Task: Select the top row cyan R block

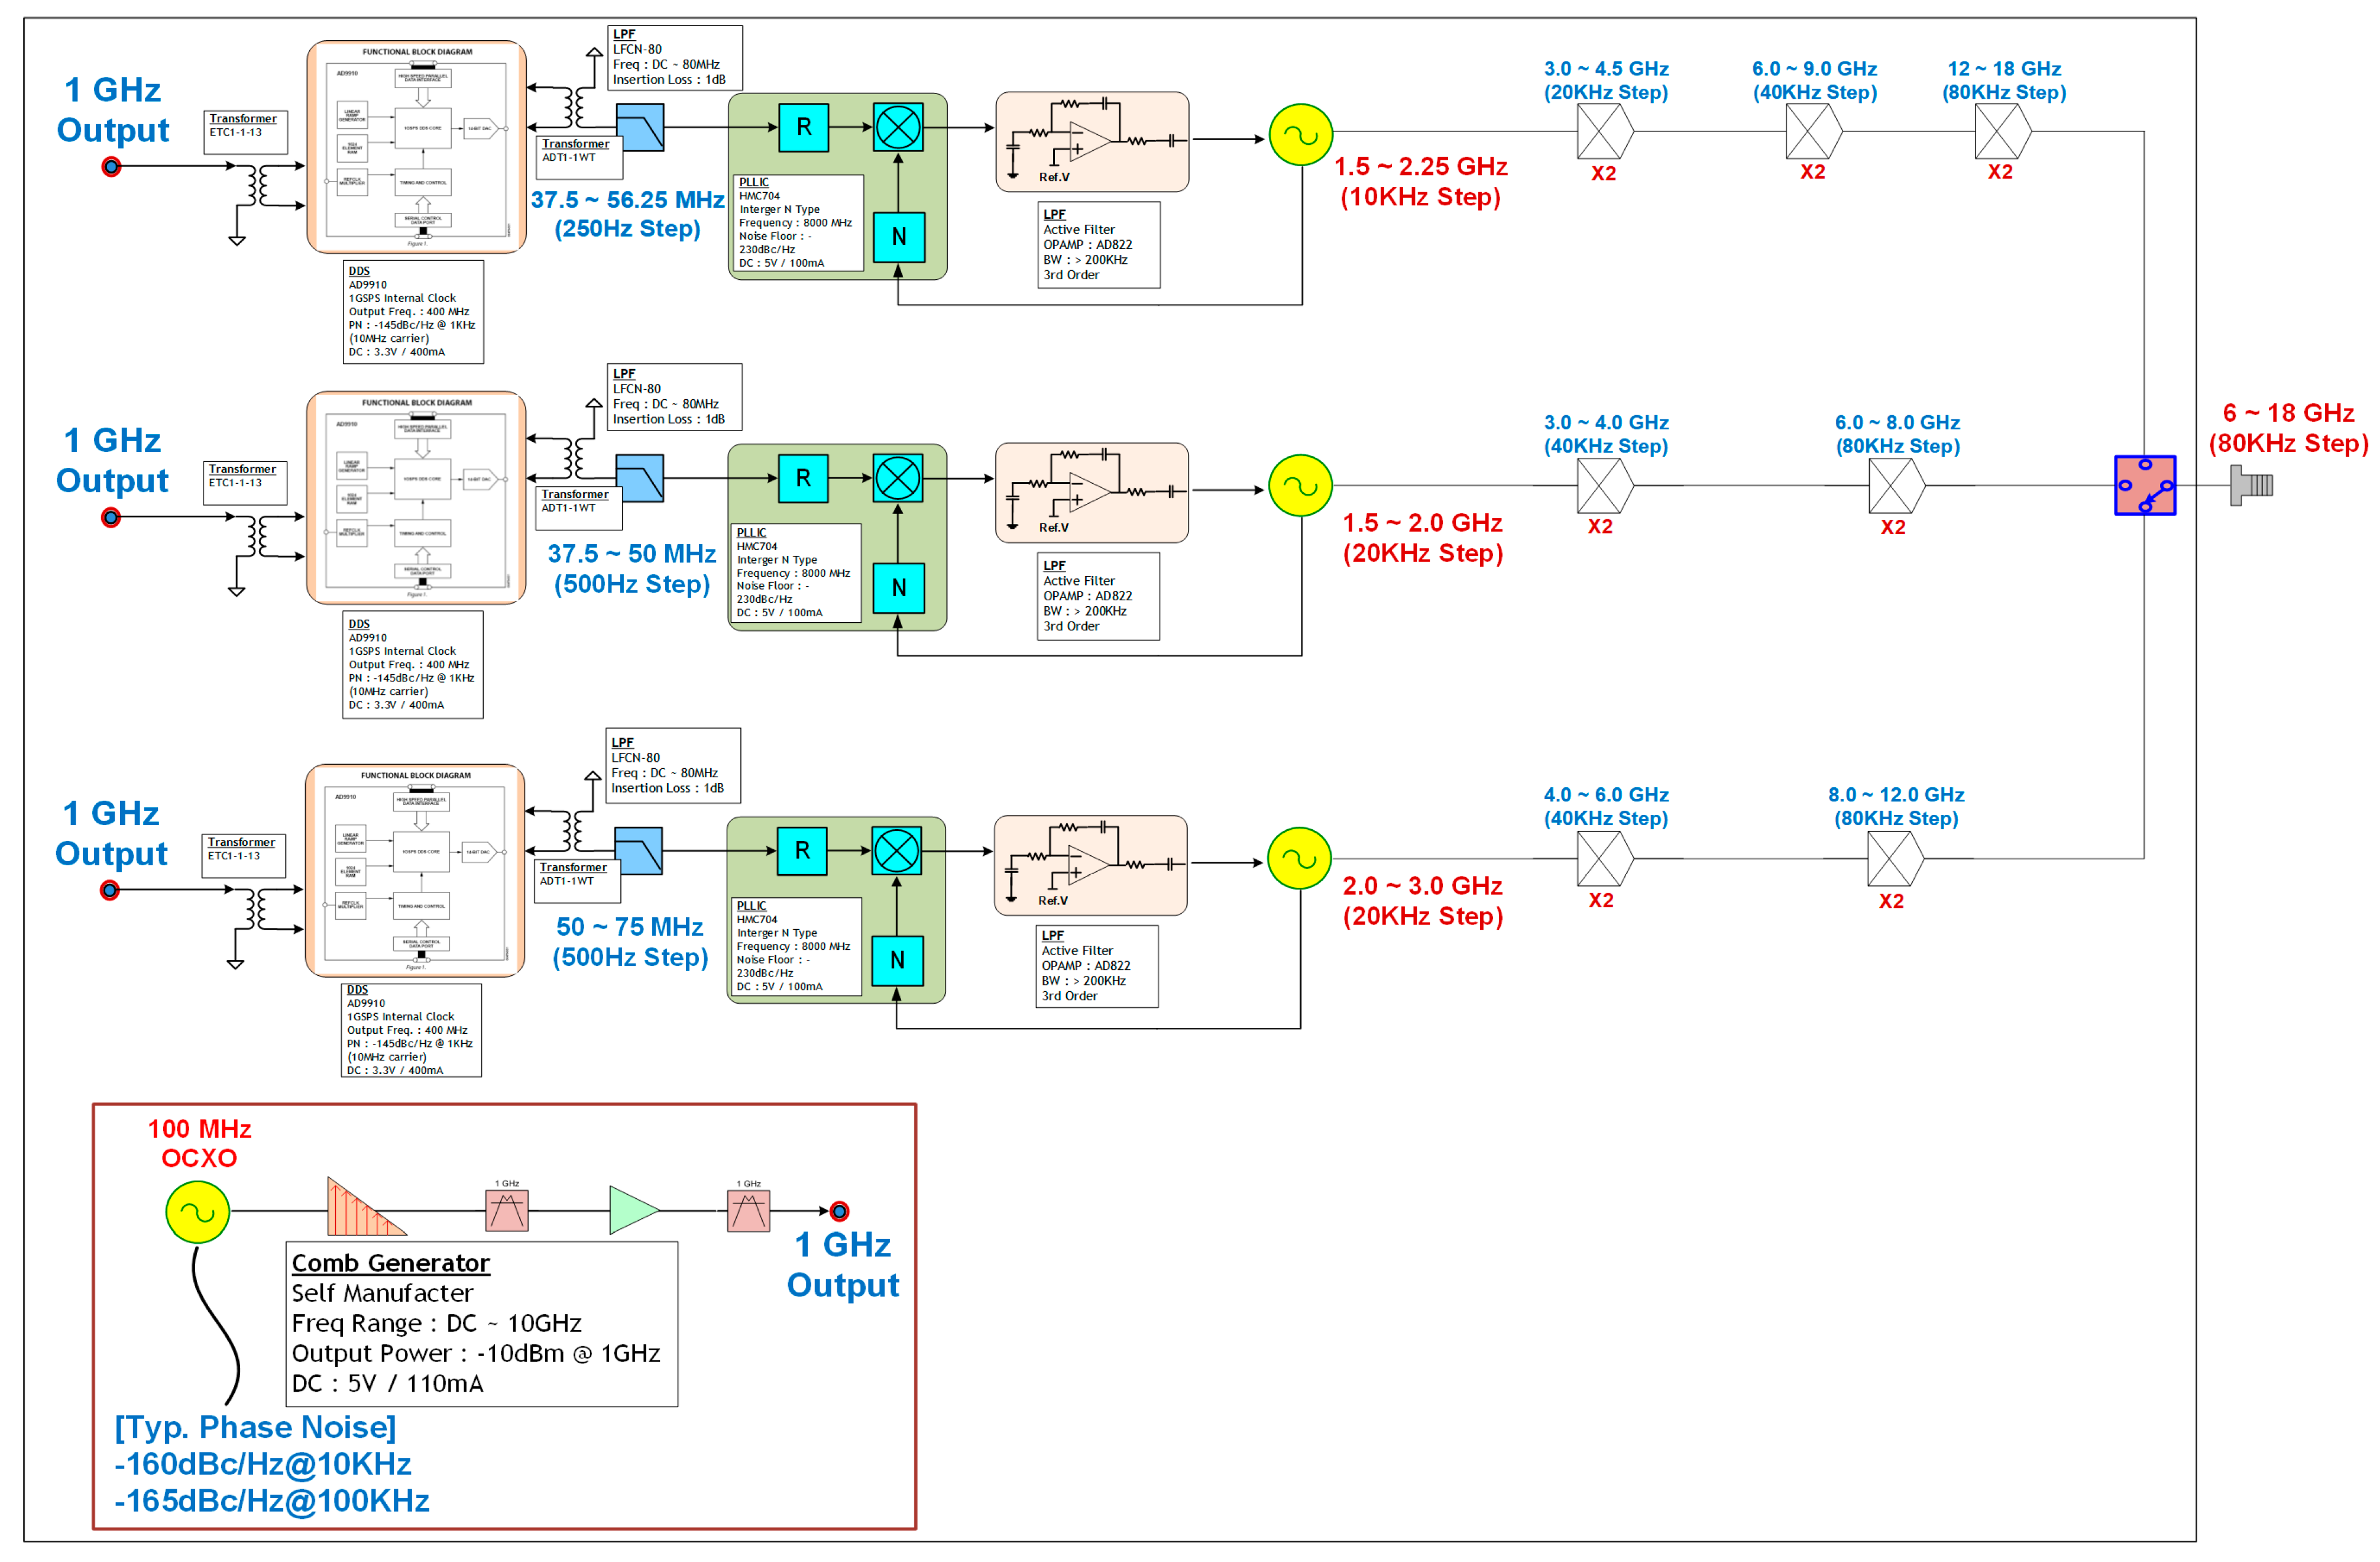Action: tap(803, 127)
